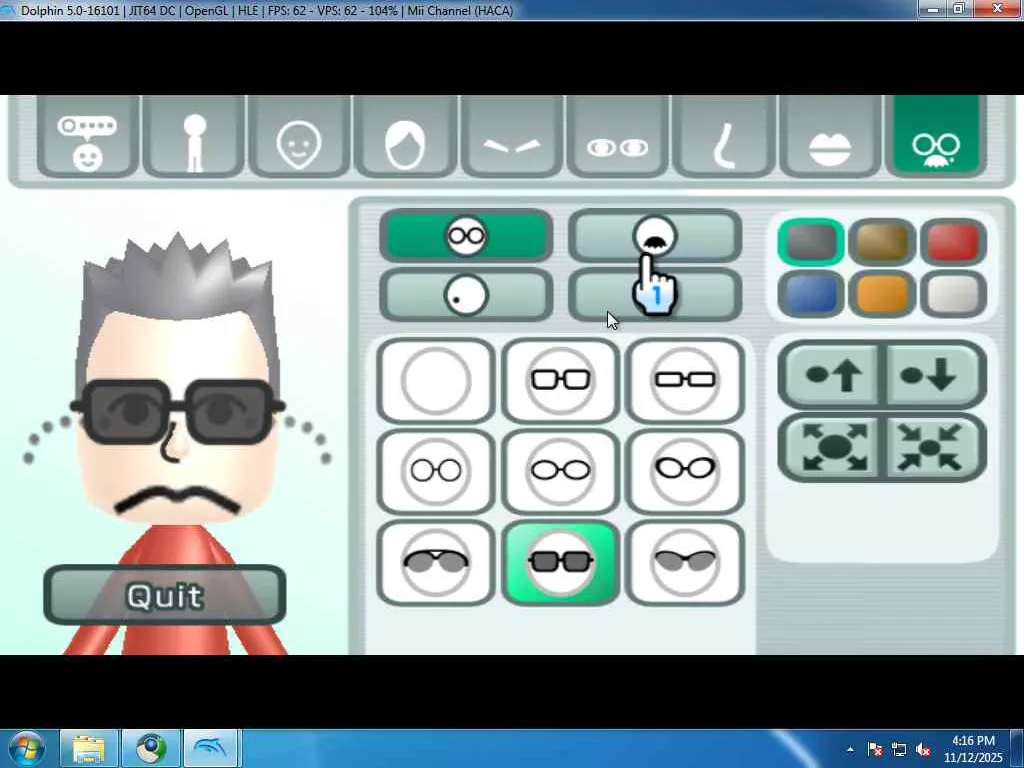The width and height of the screenshot is (1024, 768).
Task: Minimize the Dolphin window
Action: [933, 8]
